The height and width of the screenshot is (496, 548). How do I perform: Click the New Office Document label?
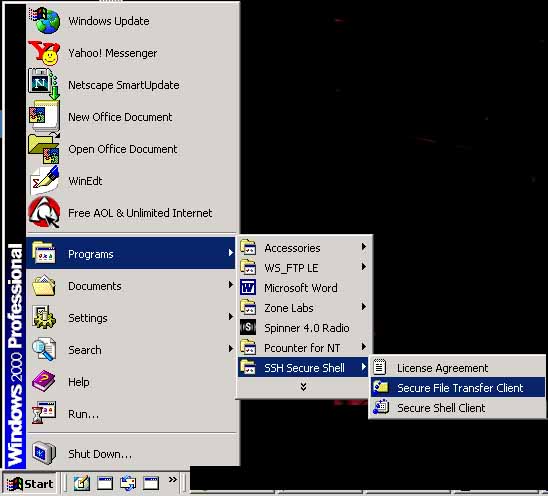[x=120, y=117]
